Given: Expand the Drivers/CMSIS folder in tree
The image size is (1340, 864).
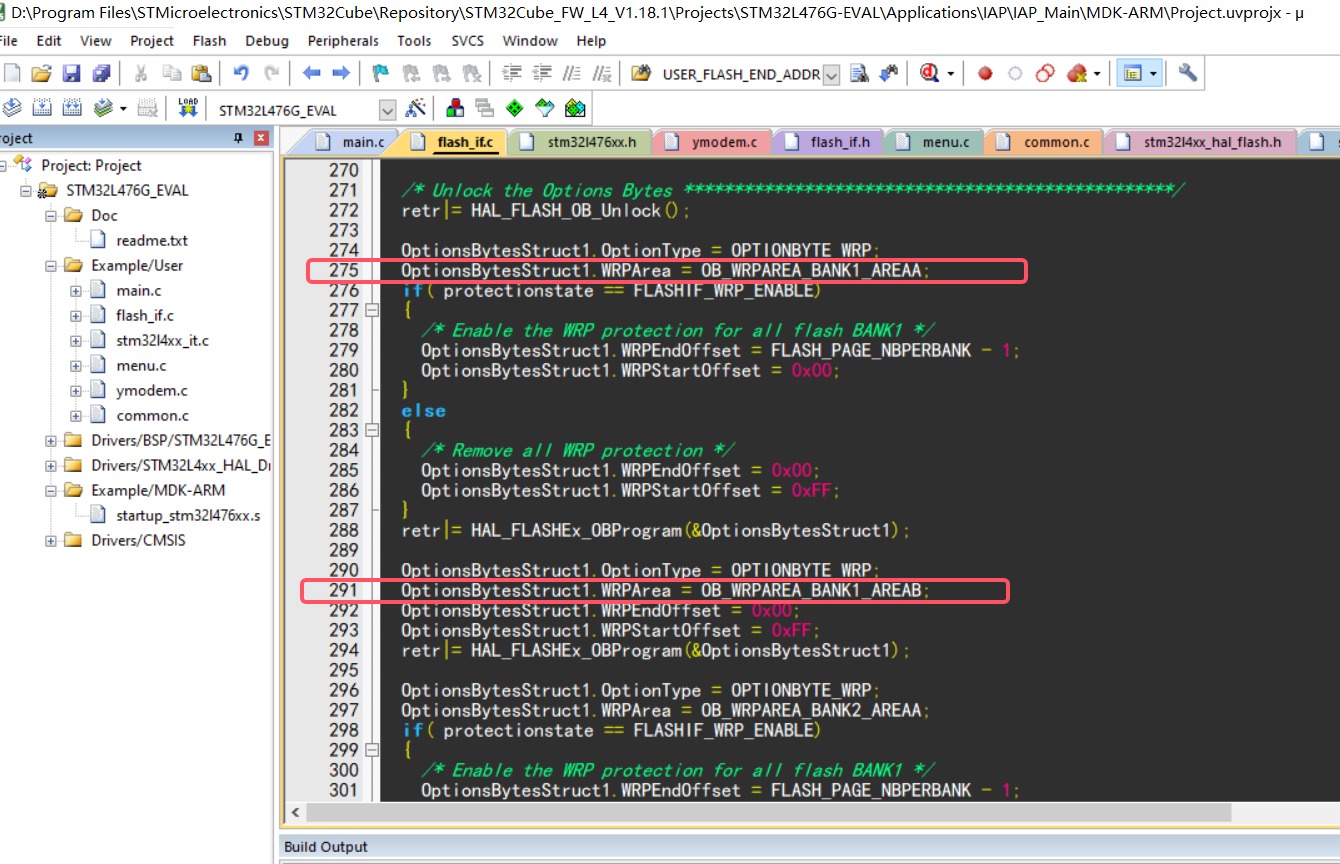Looking at the screenshot, I should [x=51, y=540].
